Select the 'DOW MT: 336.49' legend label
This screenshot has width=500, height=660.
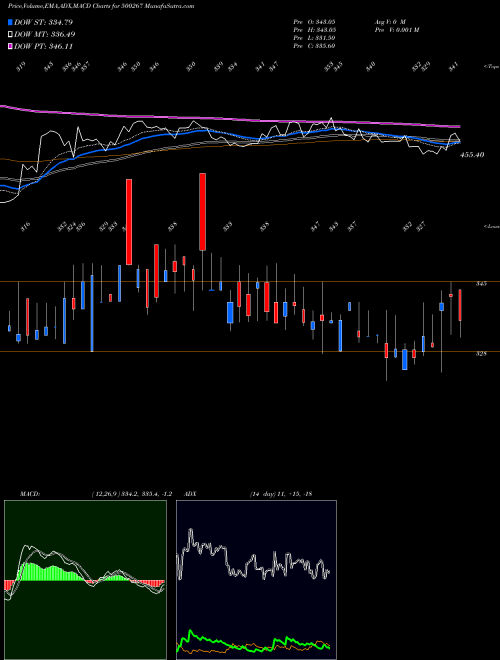pyautogui.click(x=45, y=35)
